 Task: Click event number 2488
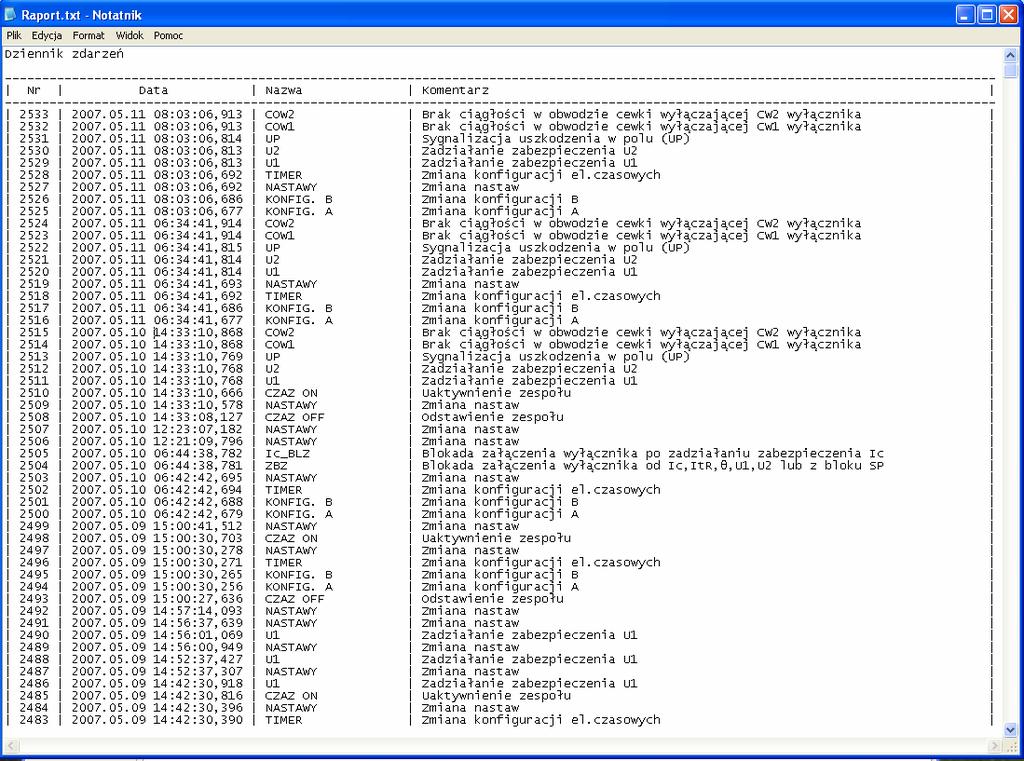34,659
